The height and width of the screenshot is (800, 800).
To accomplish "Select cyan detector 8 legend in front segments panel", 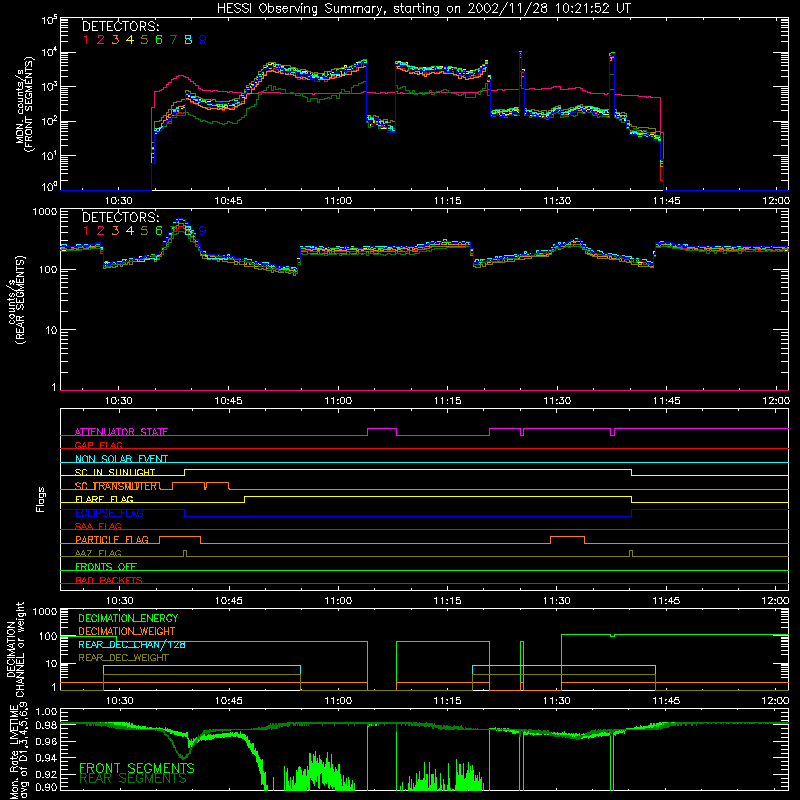I will coord(188,40).
